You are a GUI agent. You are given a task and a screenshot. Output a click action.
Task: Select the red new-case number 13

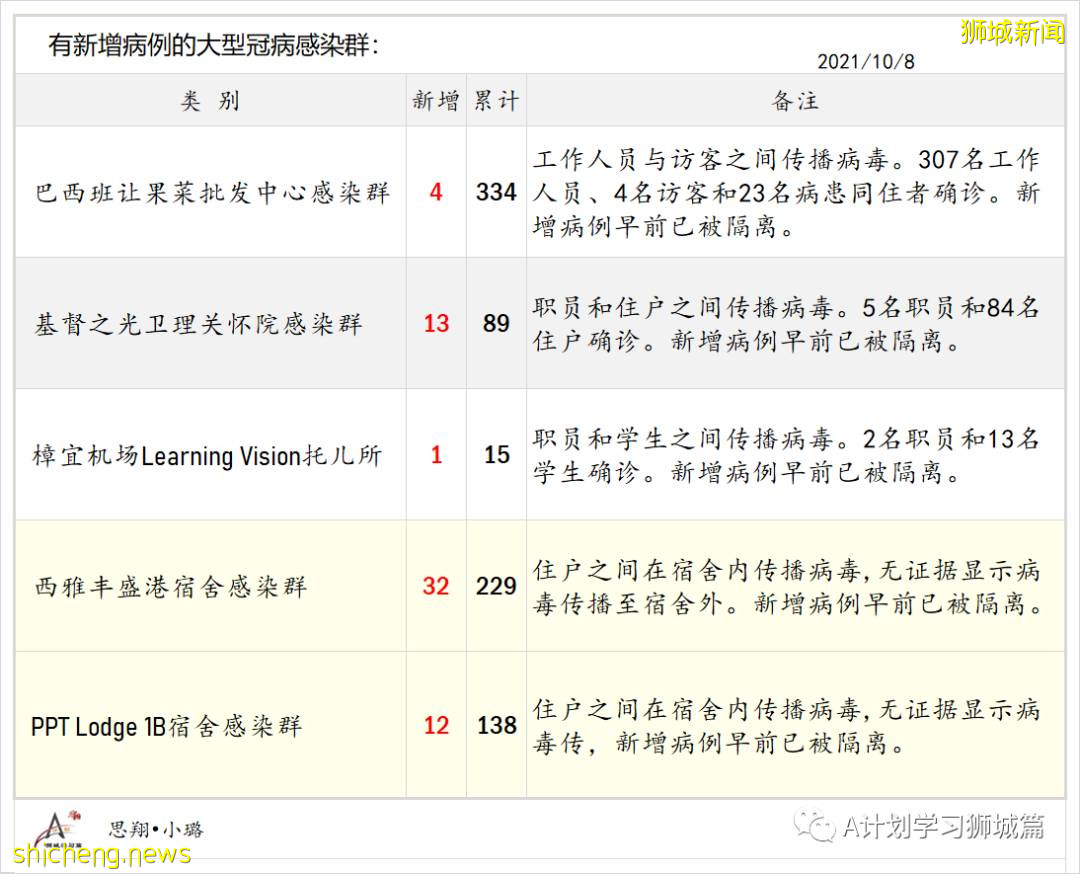436,324
